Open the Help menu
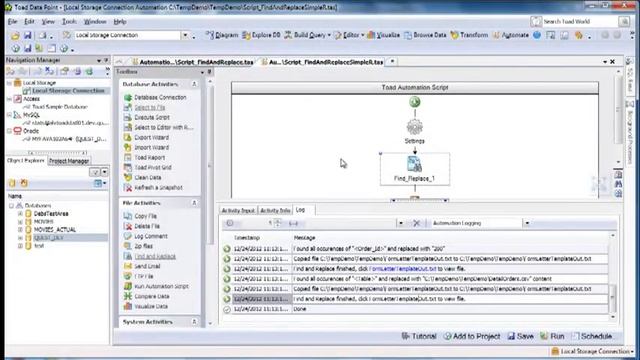This screenshot has height=360, width=640. tap(120, 22)
